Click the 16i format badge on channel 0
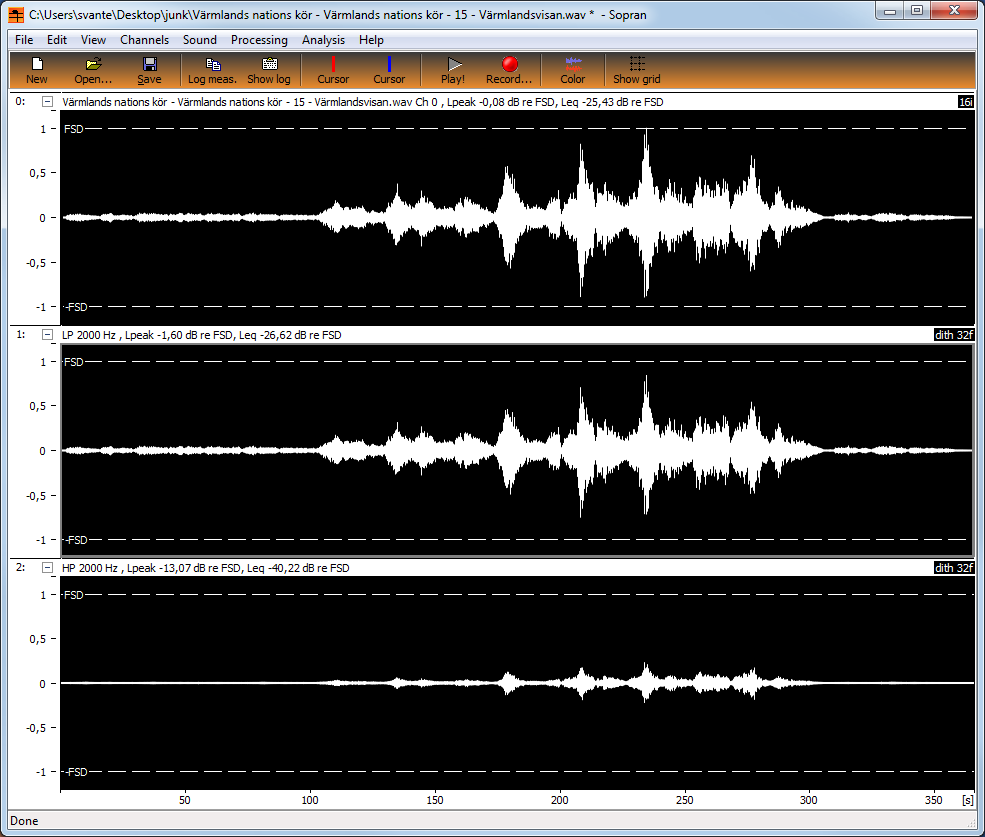Image resolution: width=985 pixels, height=837 pixels. [966, 102]
